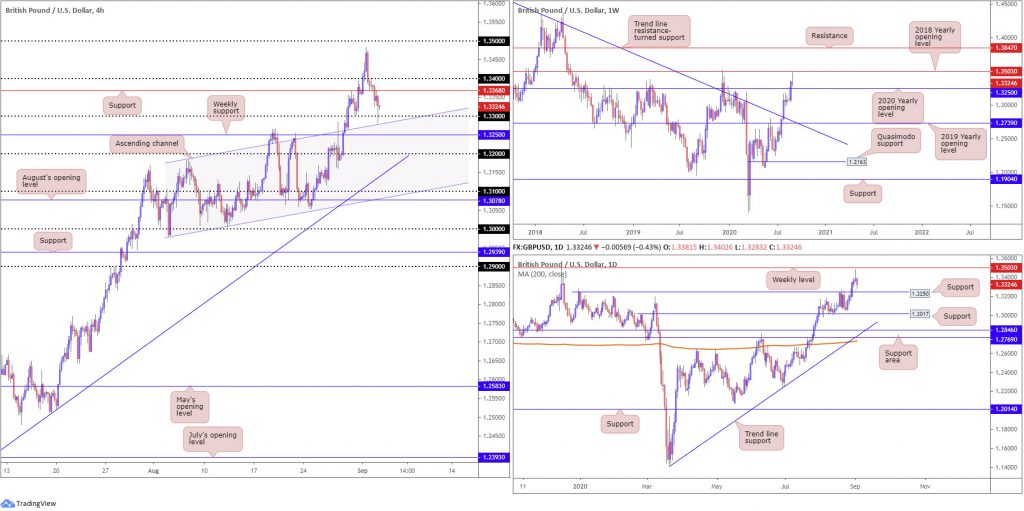Select the 2020 Yearly opening level callout
1024x511 pixels.
(899, 108)
